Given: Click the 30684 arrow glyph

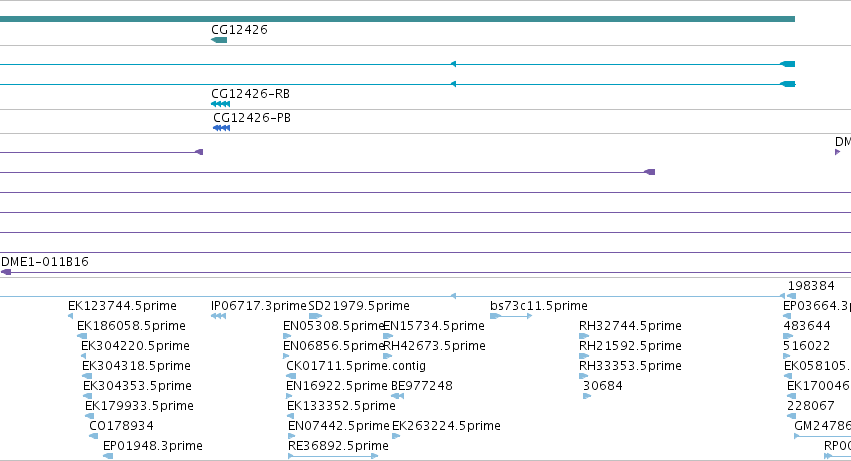Looking at the screenshot, I should point(587,396).
